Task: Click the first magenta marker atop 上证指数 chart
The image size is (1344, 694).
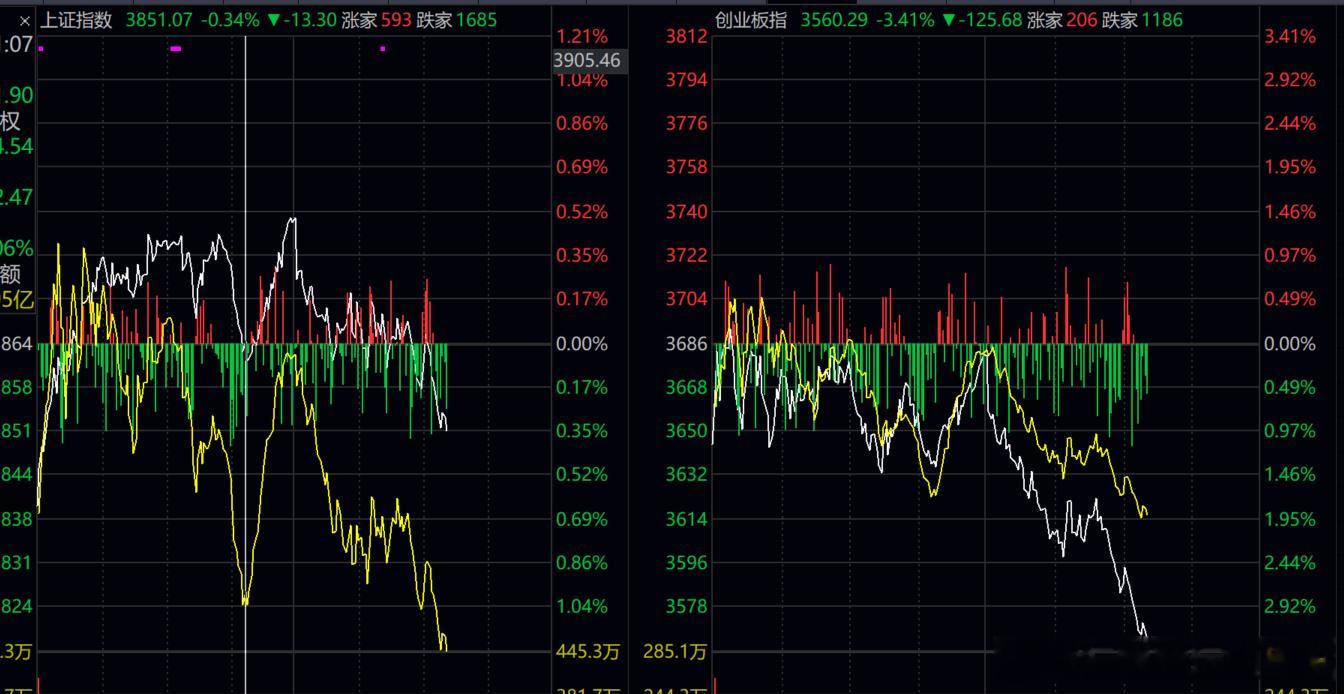Action: pyautogui.click(x=41, y=47)
